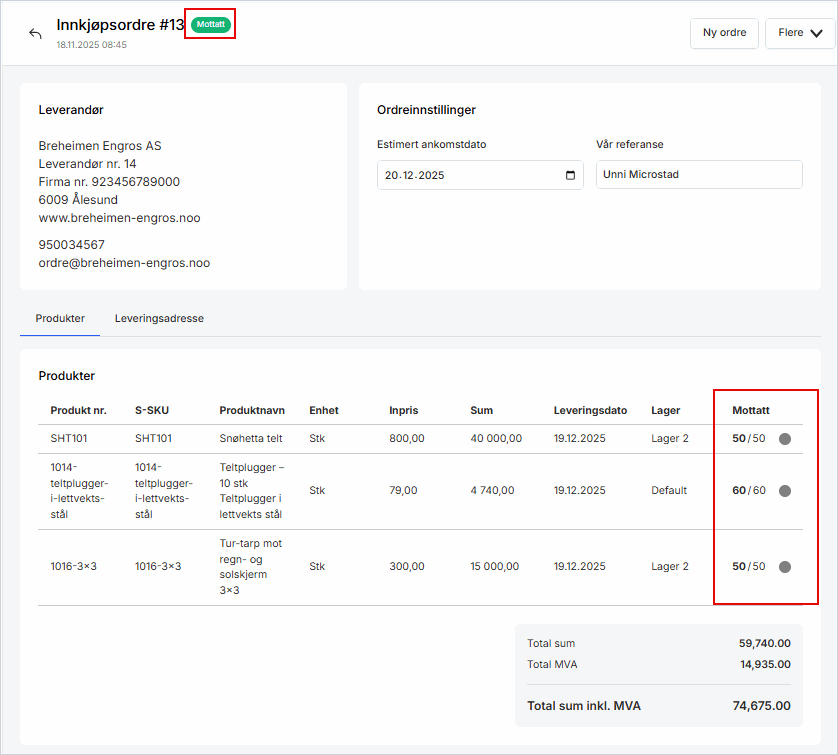This screenshot has height=755, width=838.
Task: Click the green Mottatt status badge
Action: 211,24
